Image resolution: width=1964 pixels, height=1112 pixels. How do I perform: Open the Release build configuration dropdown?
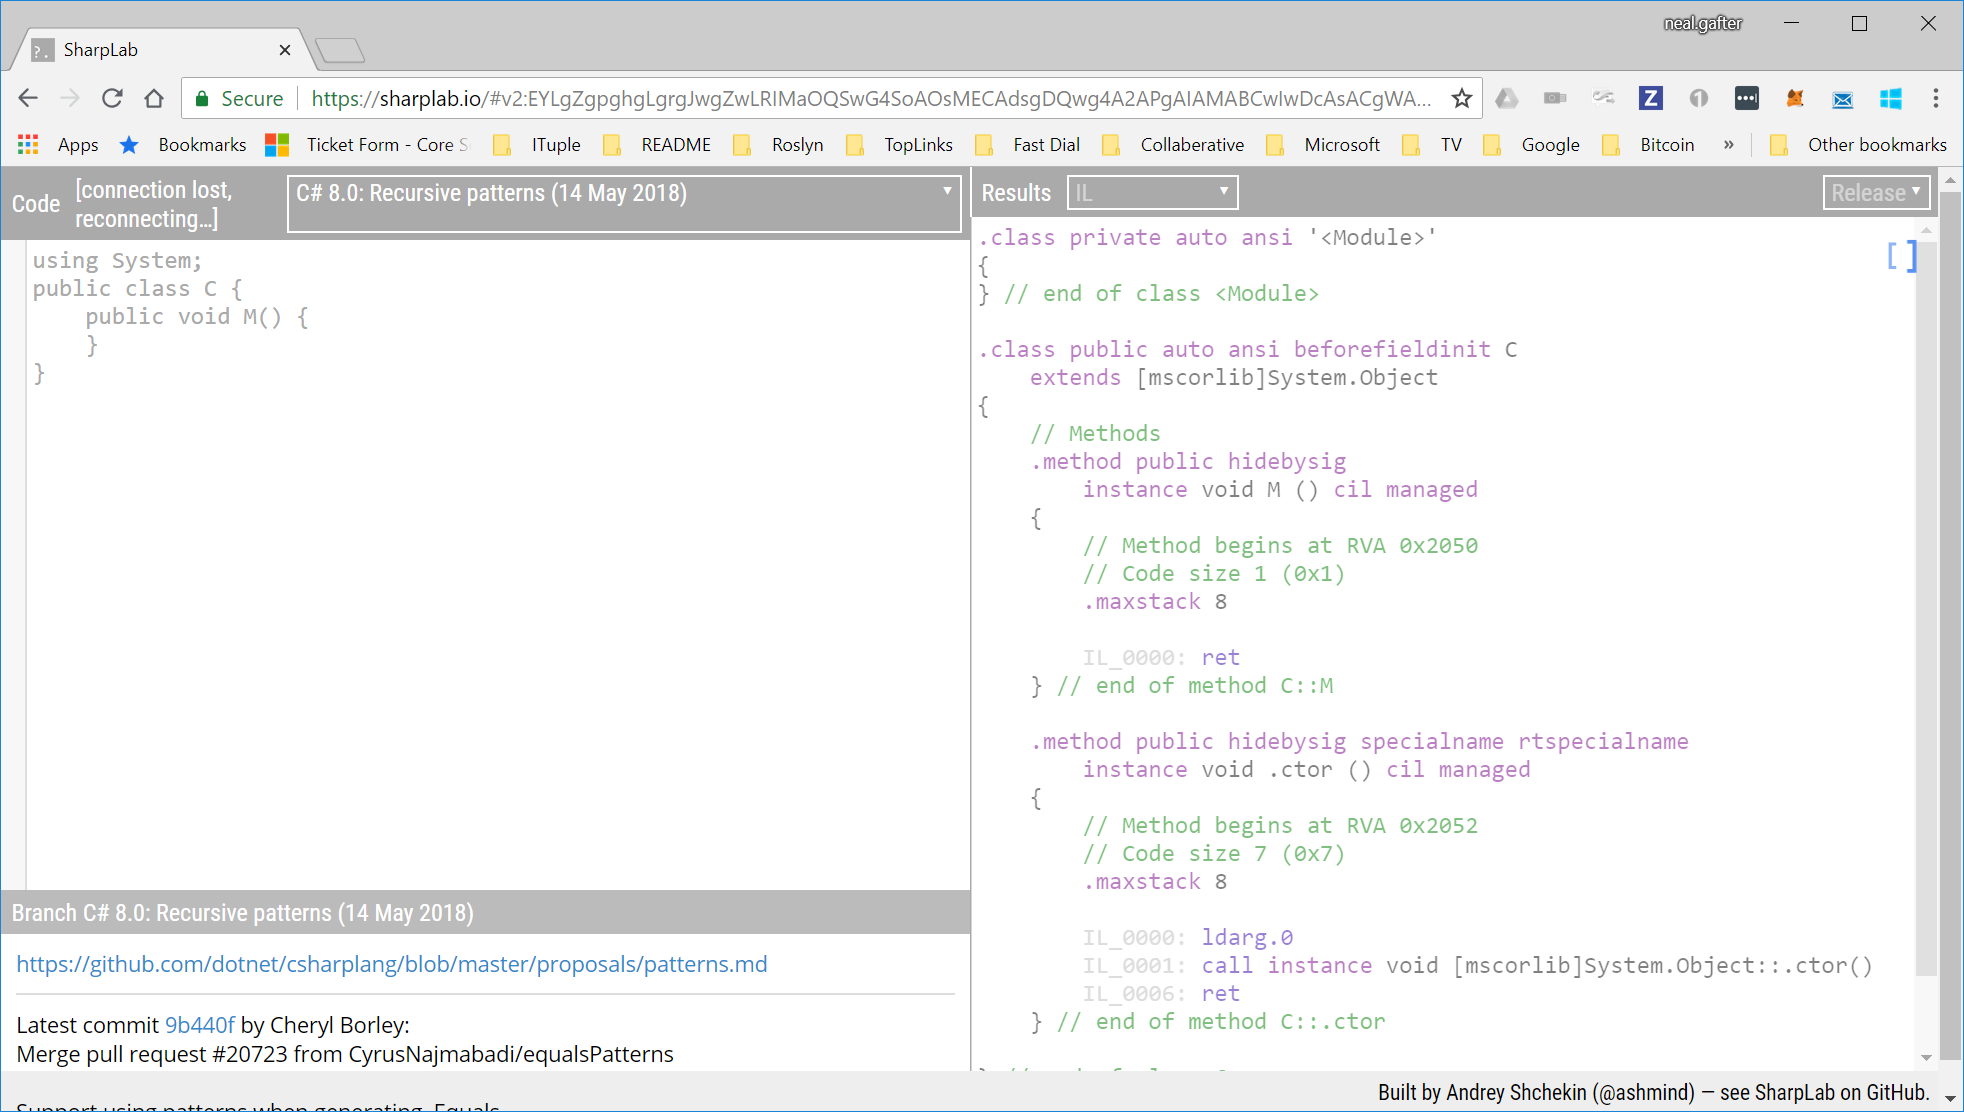pos(1875,192)
